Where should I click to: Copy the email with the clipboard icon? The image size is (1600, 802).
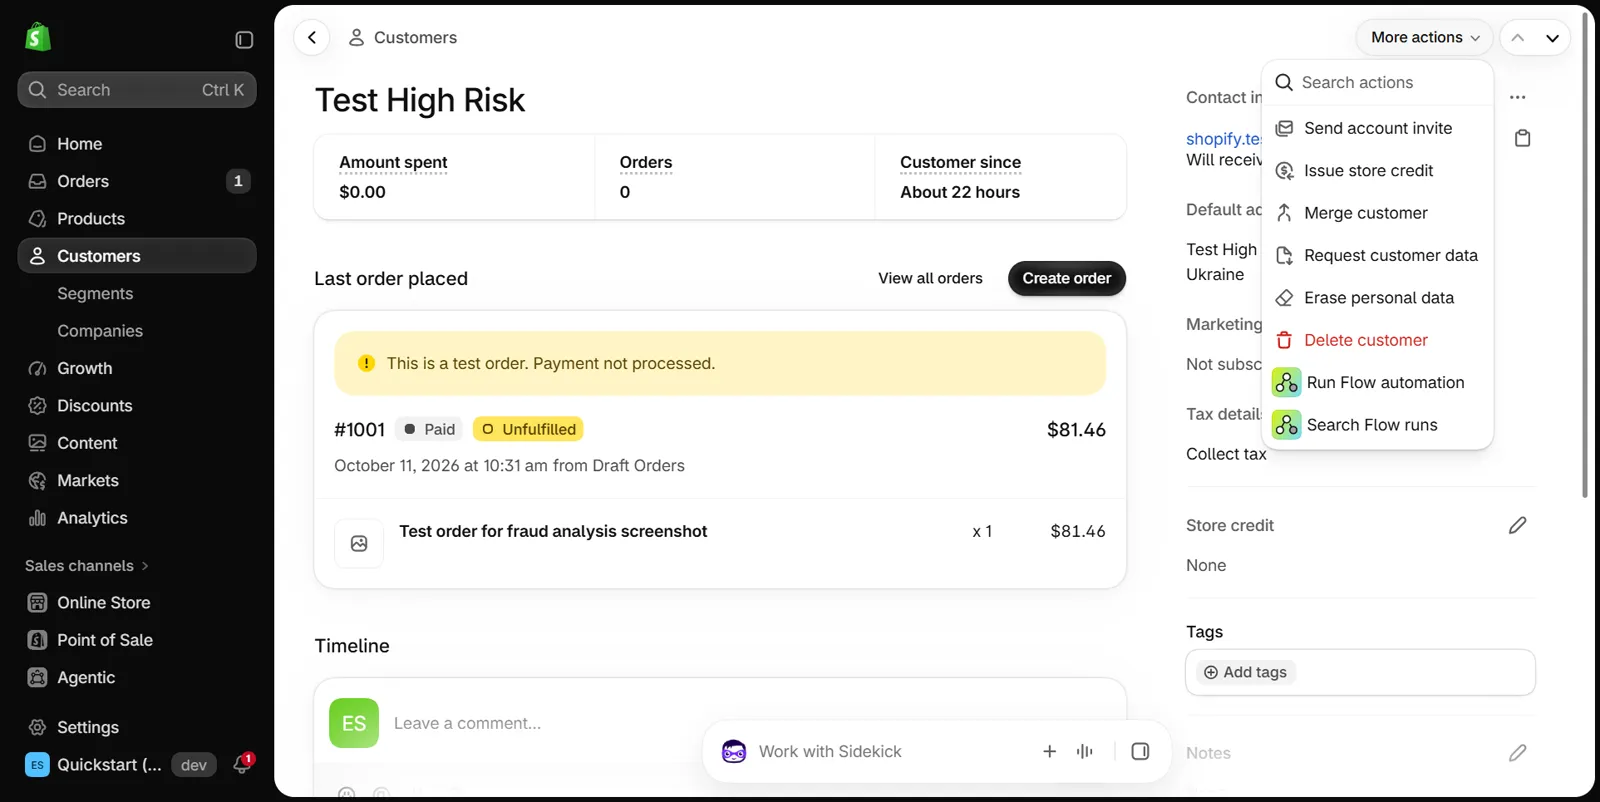(1522, 138)
